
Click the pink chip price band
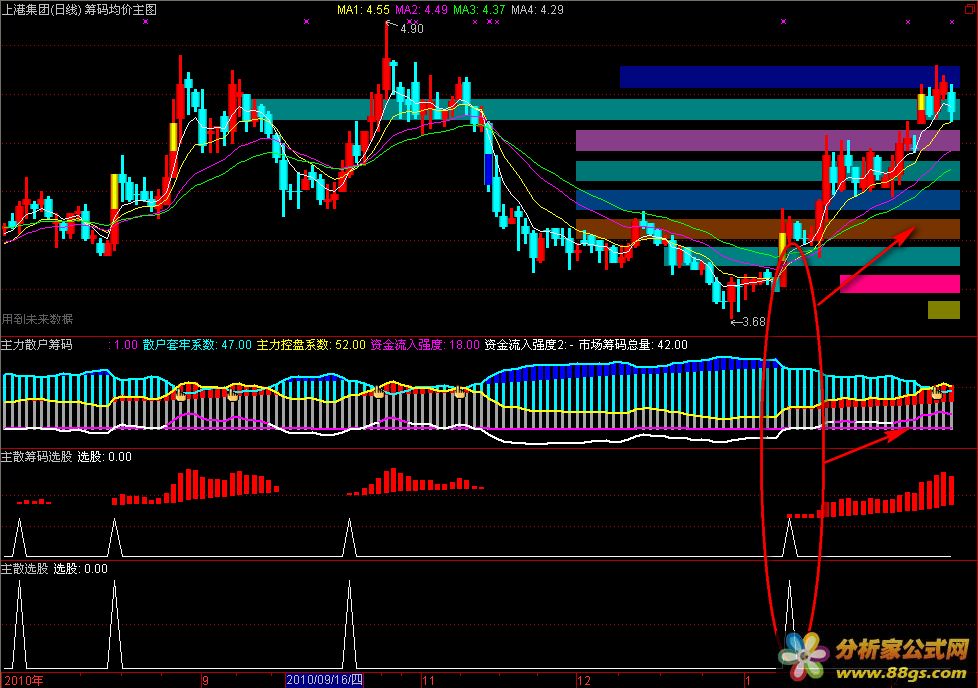(899, 284)
